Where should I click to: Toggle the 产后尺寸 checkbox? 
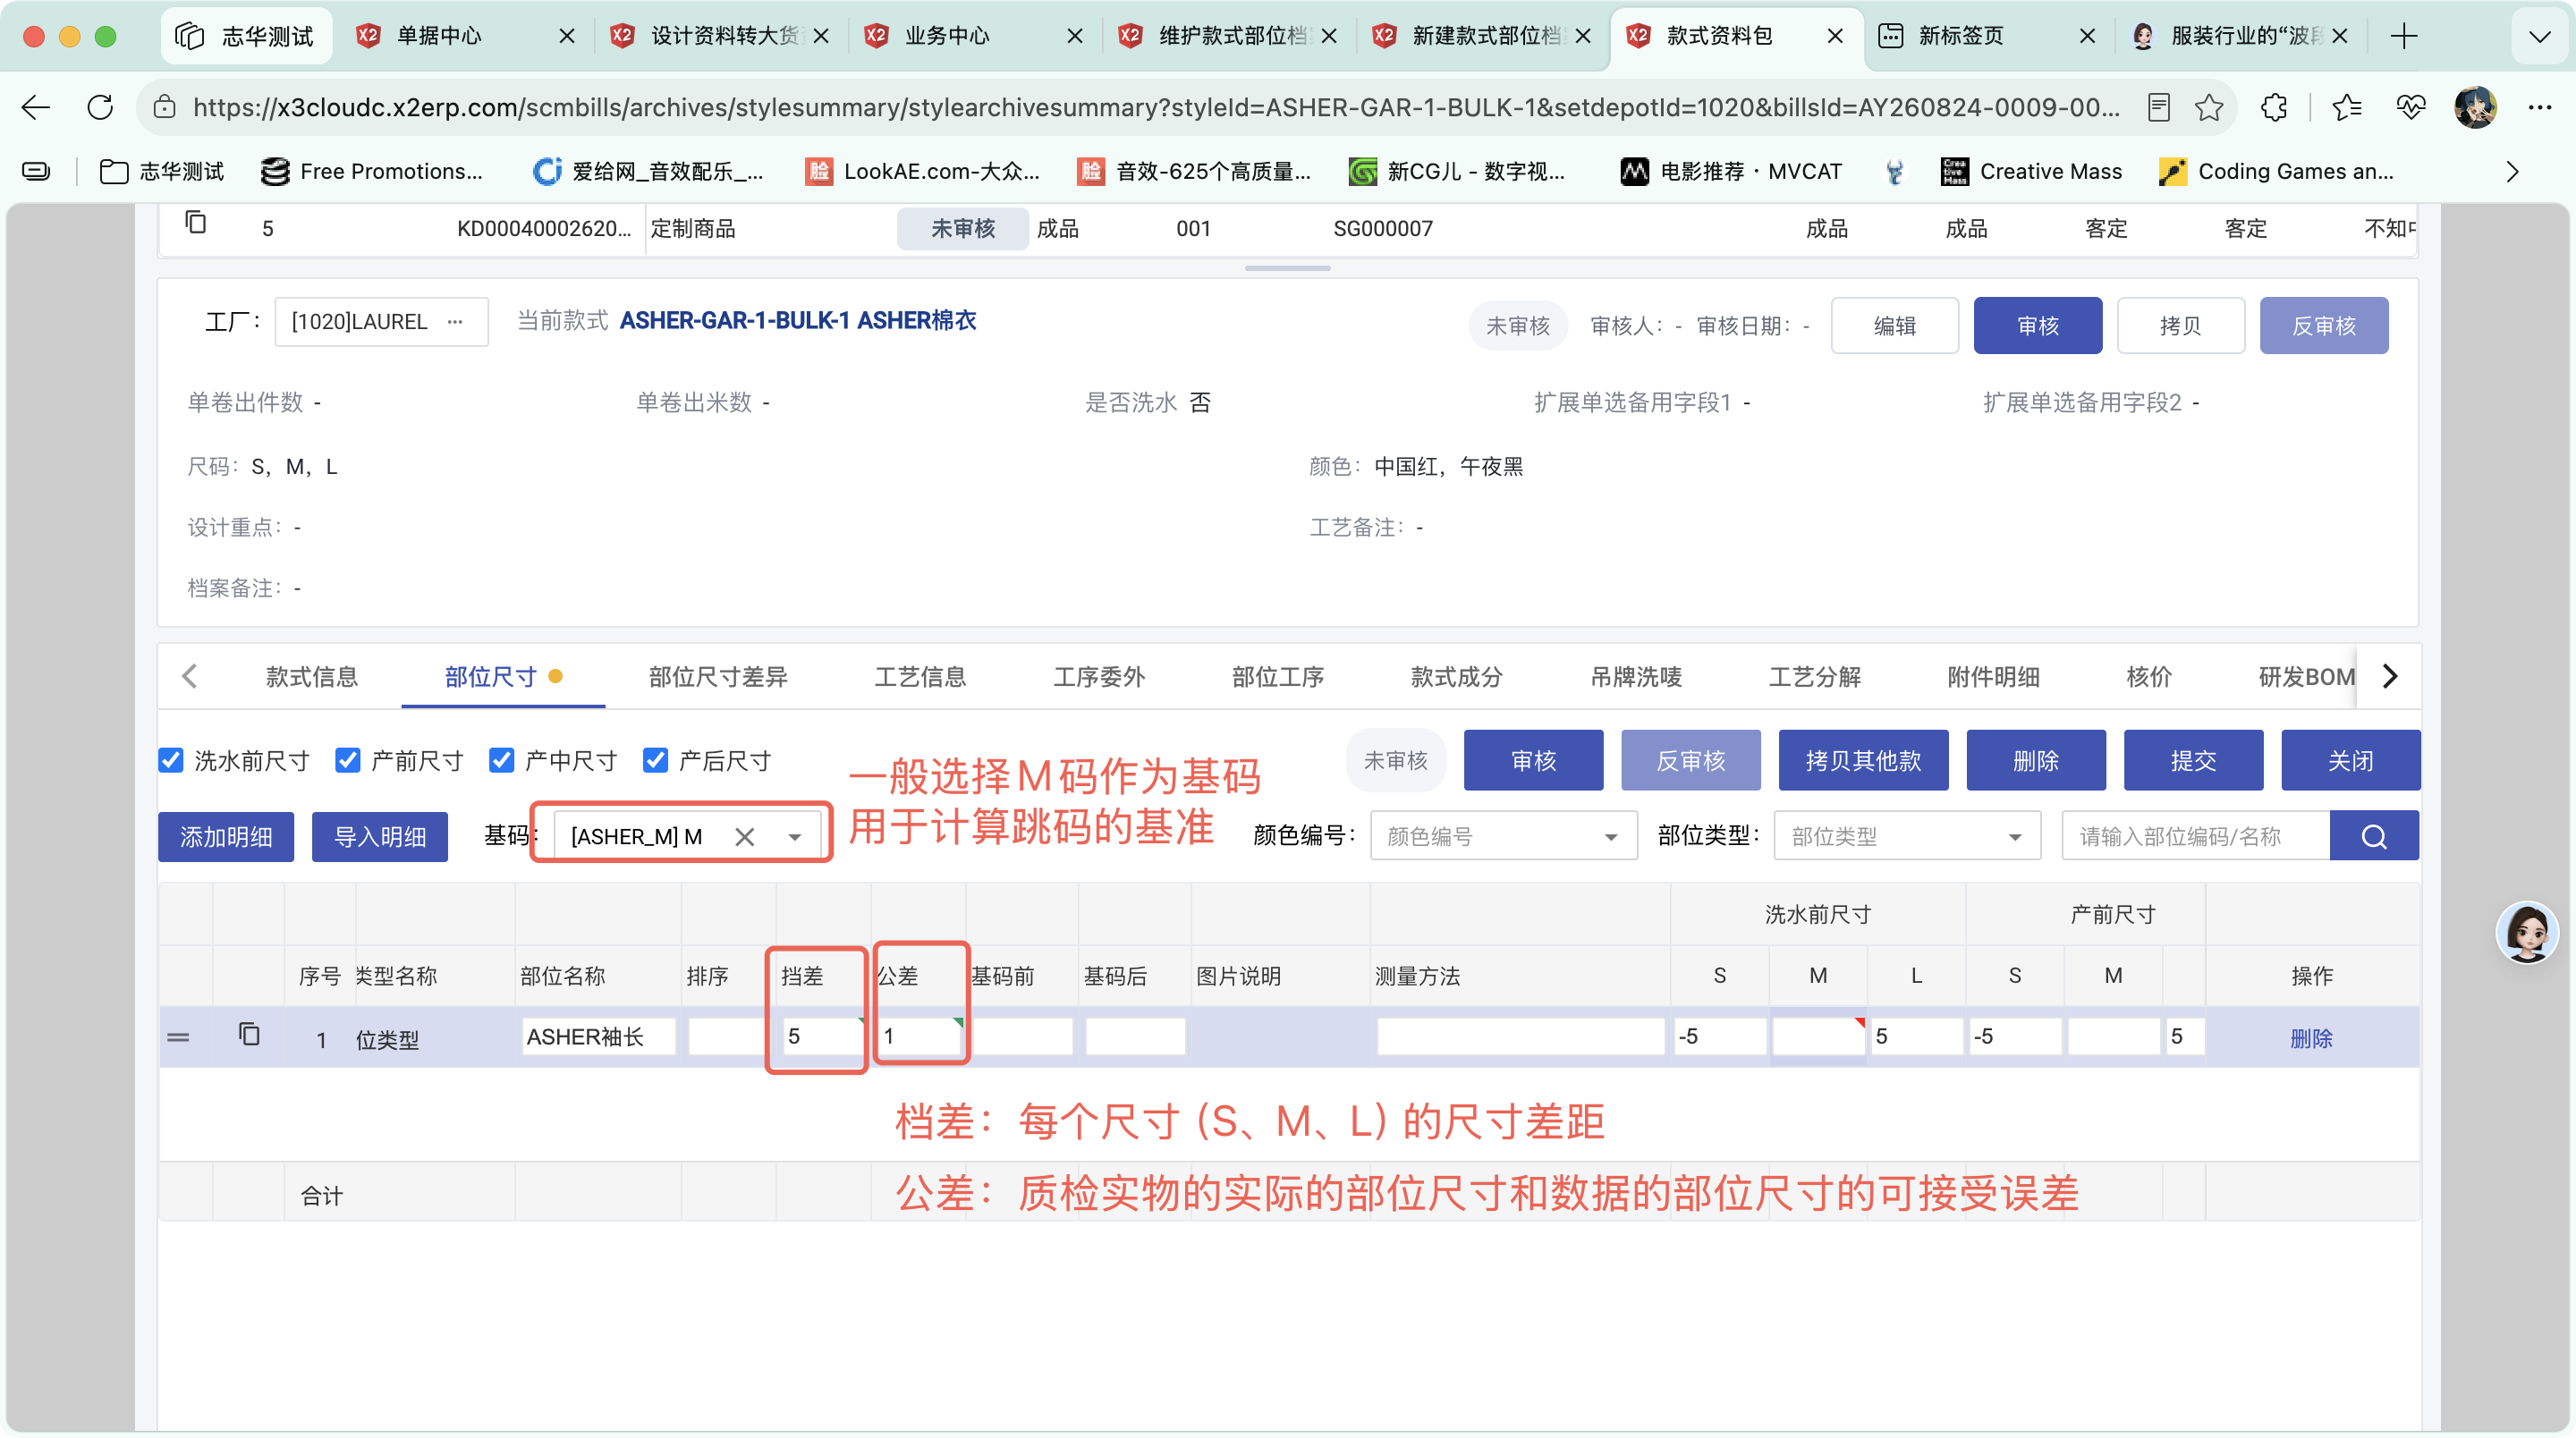pyautogui.click(x=655, y=760)
